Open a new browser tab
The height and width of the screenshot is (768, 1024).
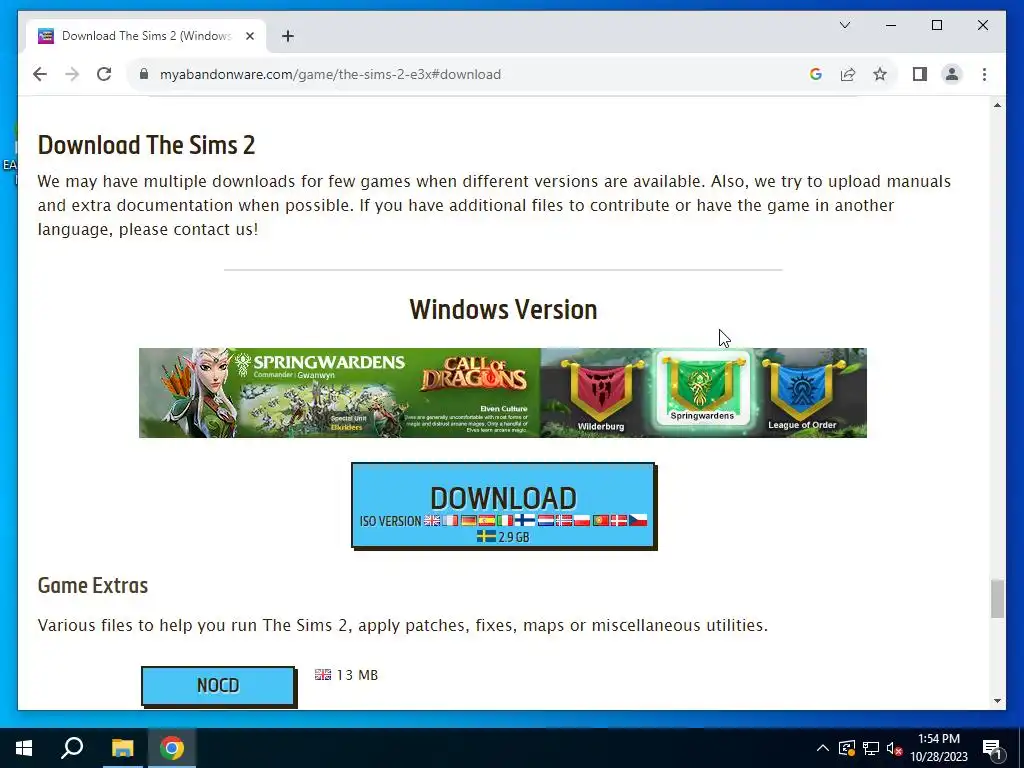(288, 36)
